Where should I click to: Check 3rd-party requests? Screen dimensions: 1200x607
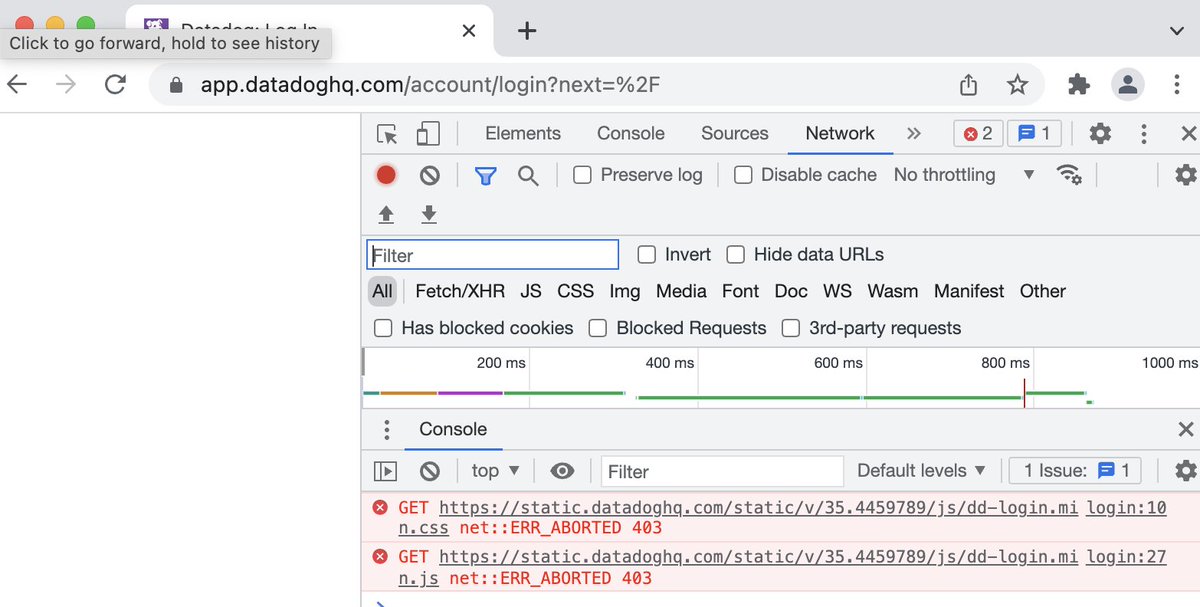(x=791, y=328)
